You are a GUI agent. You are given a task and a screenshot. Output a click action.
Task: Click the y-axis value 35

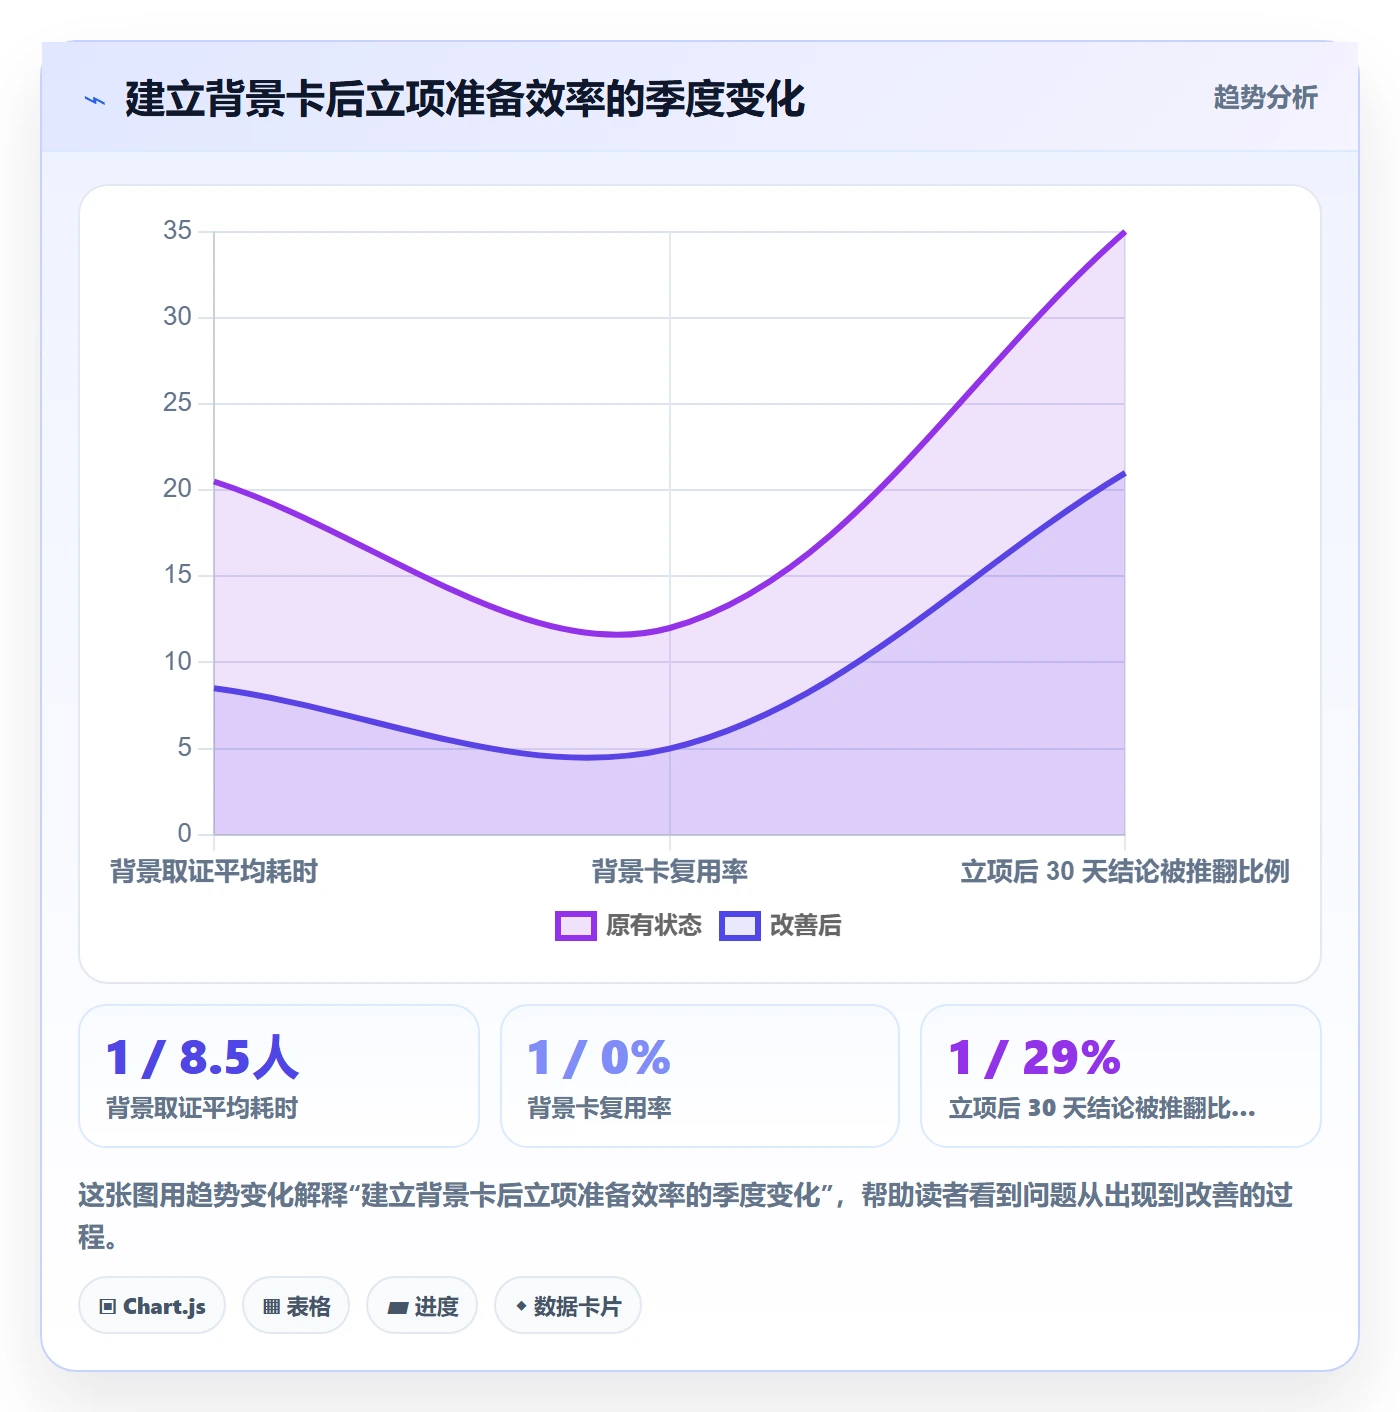point(177,231)
